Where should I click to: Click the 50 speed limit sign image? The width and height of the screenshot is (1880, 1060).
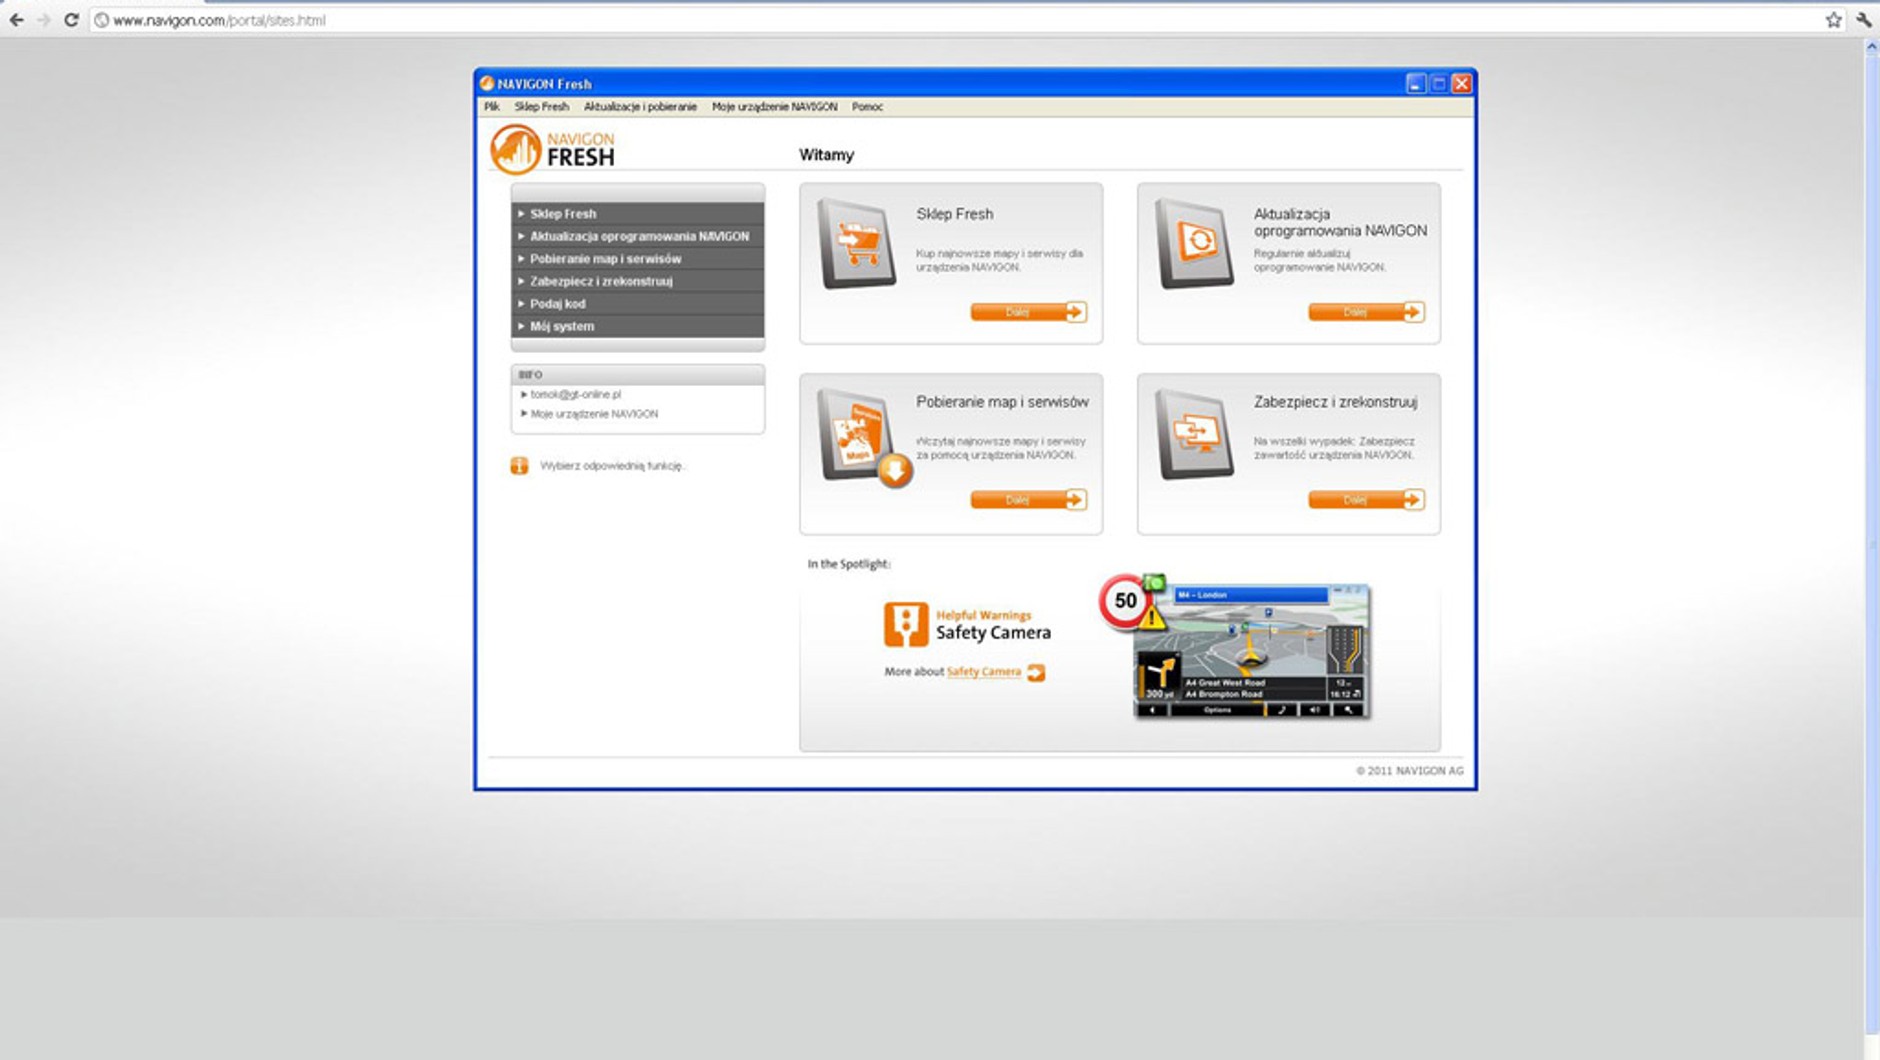pyautogui.click(x=1125, y=601)
